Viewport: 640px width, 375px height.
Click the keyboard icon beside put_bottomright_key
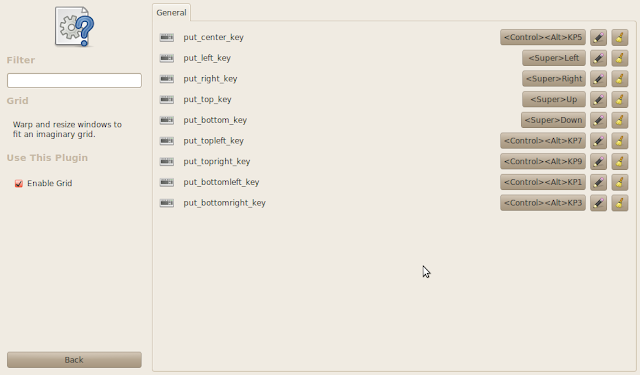pos(167,203)
